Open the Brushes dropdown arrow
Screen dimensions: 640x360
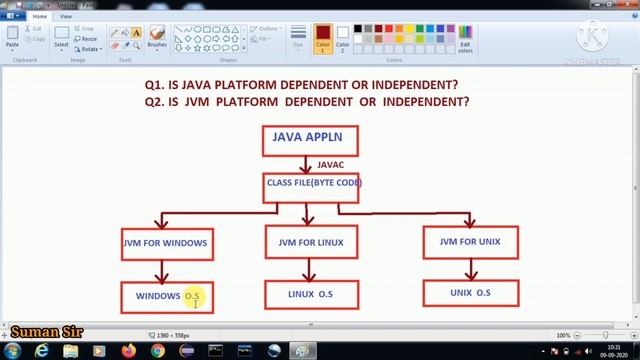157,50
